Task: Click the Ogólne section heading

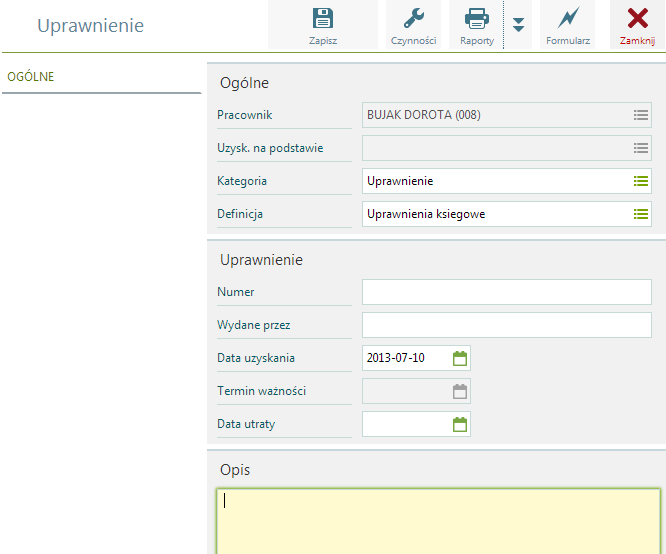Action: (x=244, y=83)
